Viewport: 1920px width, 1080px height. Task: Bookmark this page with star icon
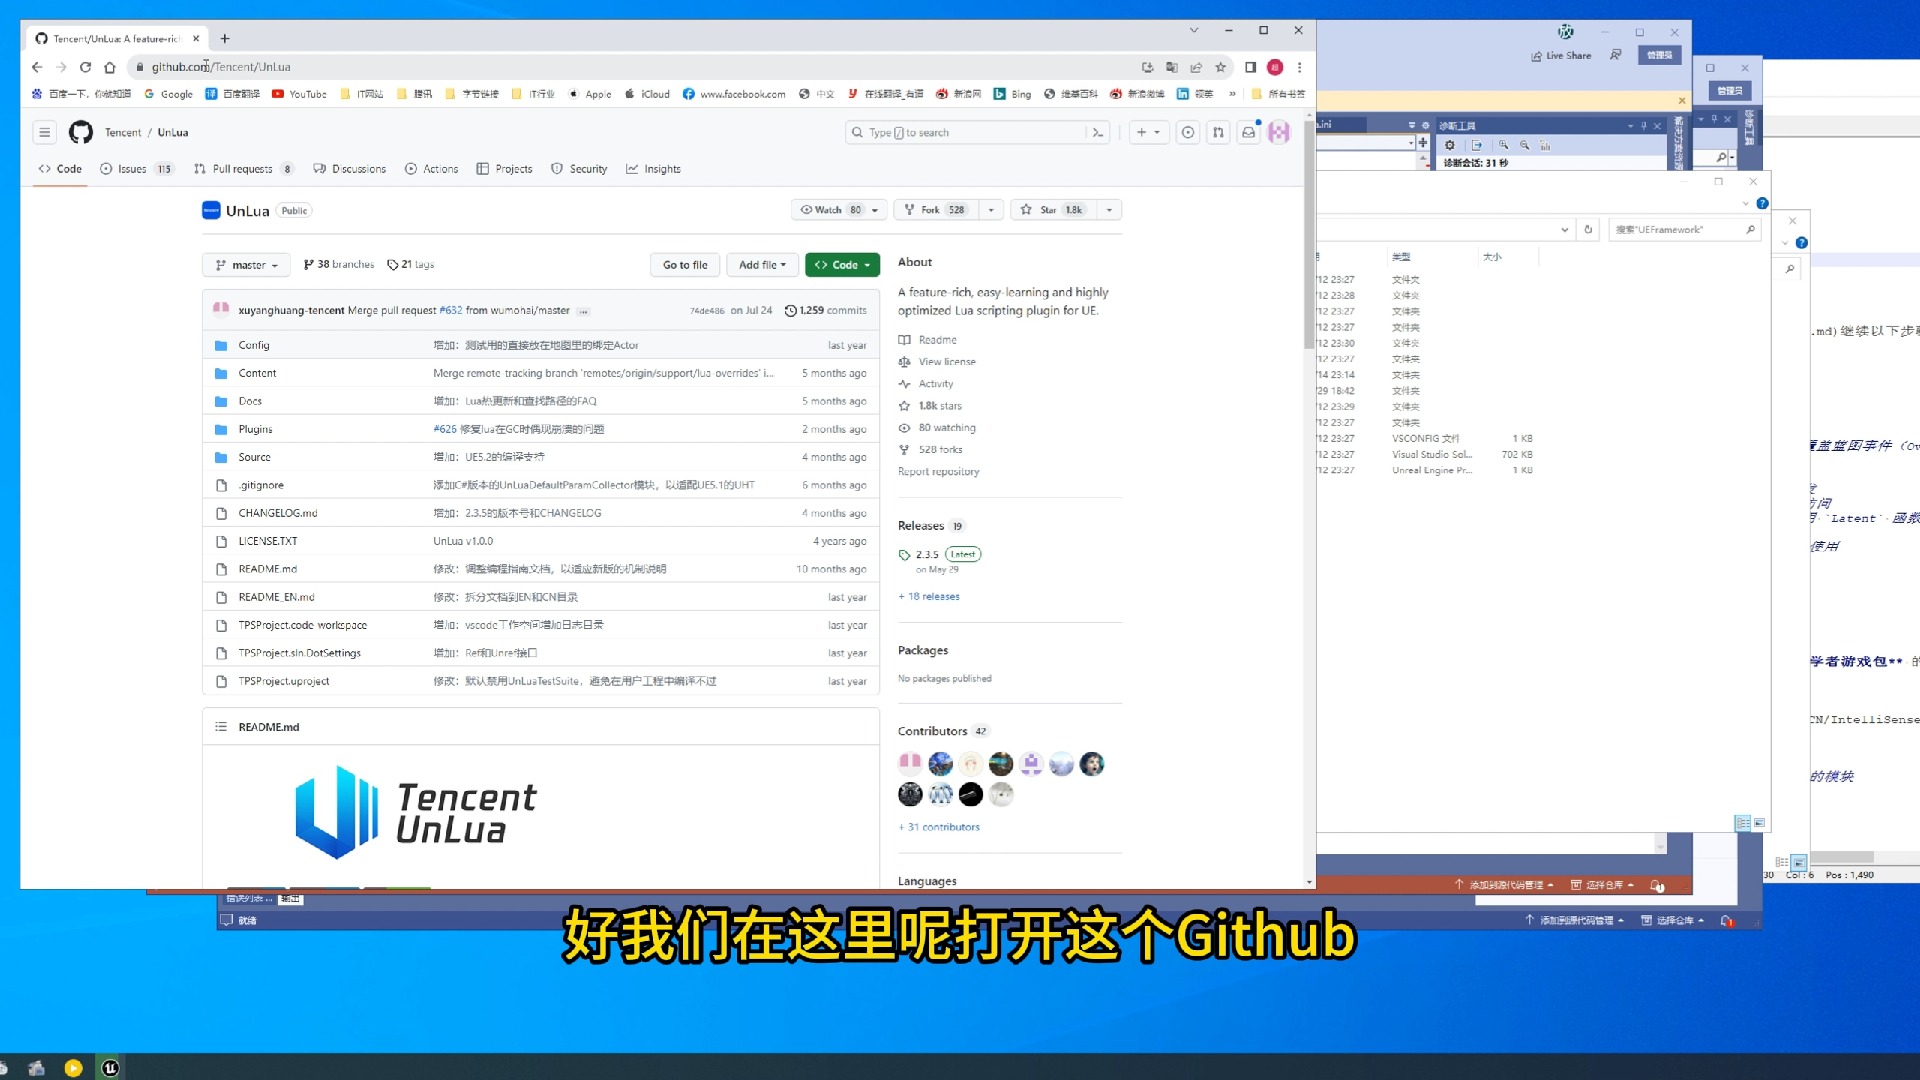click(x=1220, y=67)
